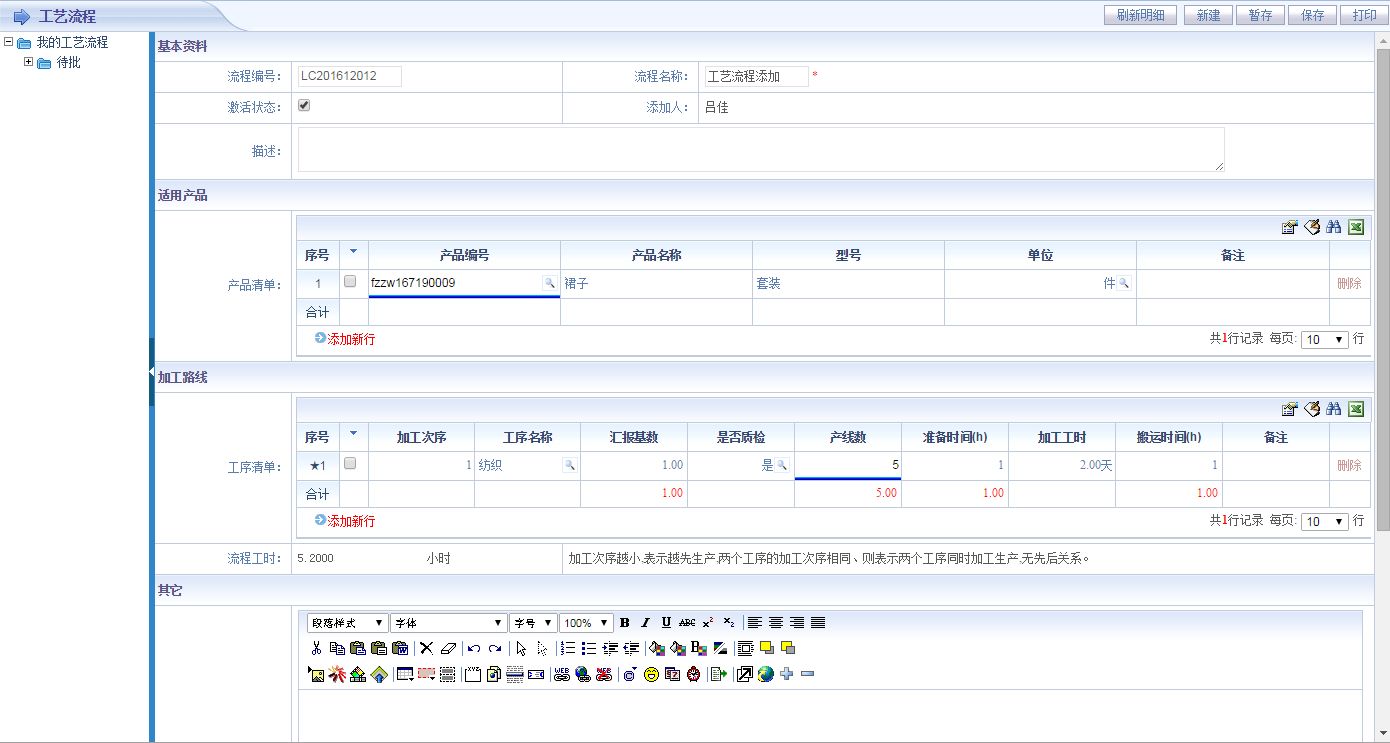Click the undo icon in the editor toolbar
This screenshot has height=743, width=1390.
(473, 647)
